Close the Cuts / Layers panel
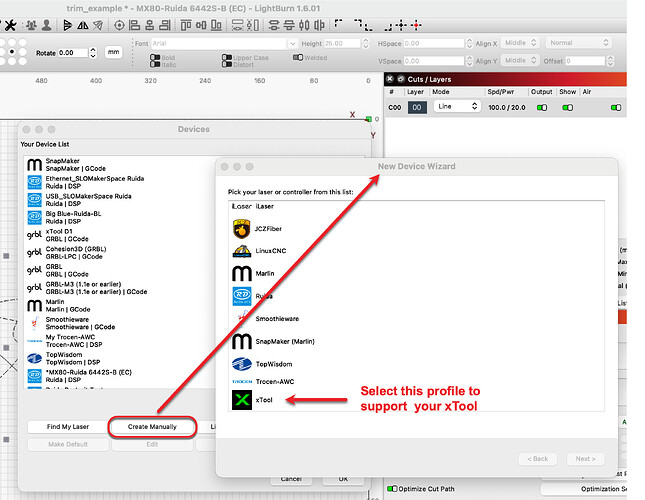This screenshot has width=645, height=500. [x=390, y=79]
